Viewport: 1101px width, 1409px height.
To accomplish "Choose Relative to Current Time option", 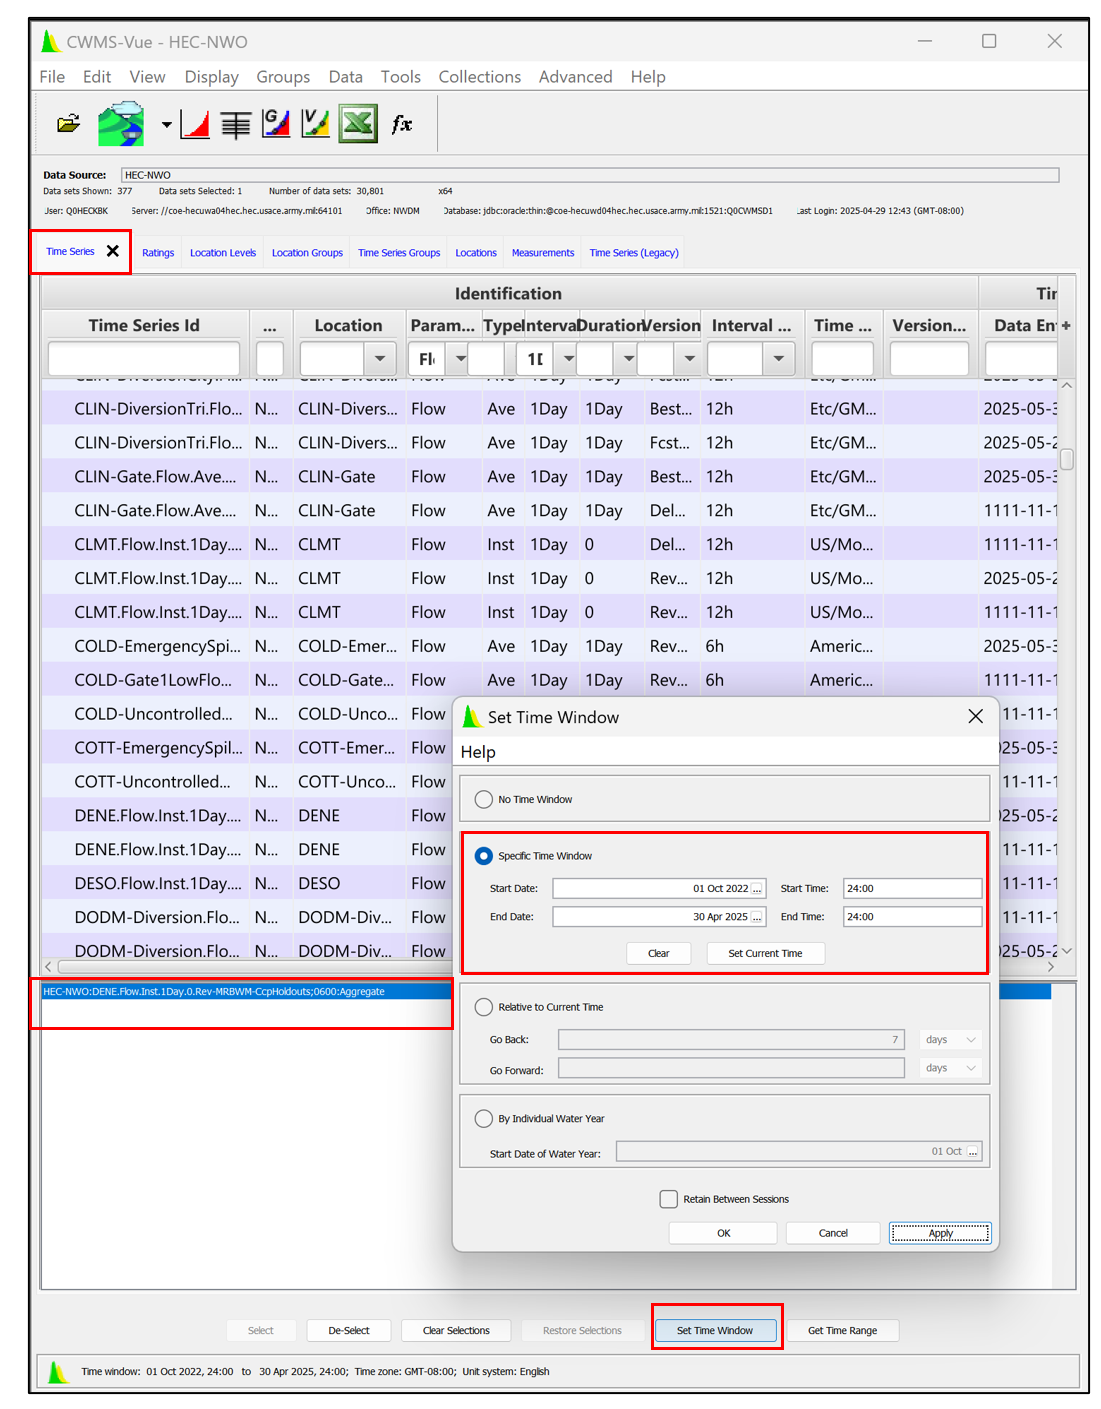I will [x=484, y=1007].
